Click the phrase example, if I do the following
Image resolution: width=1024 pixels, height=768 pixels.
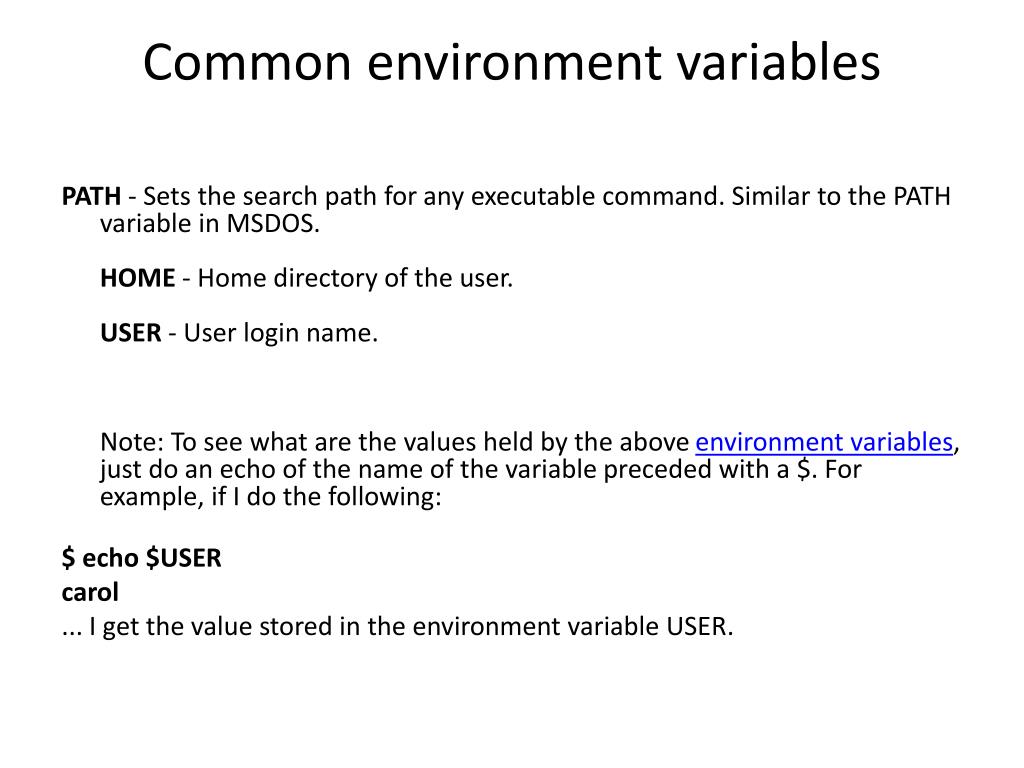[271, 497]
